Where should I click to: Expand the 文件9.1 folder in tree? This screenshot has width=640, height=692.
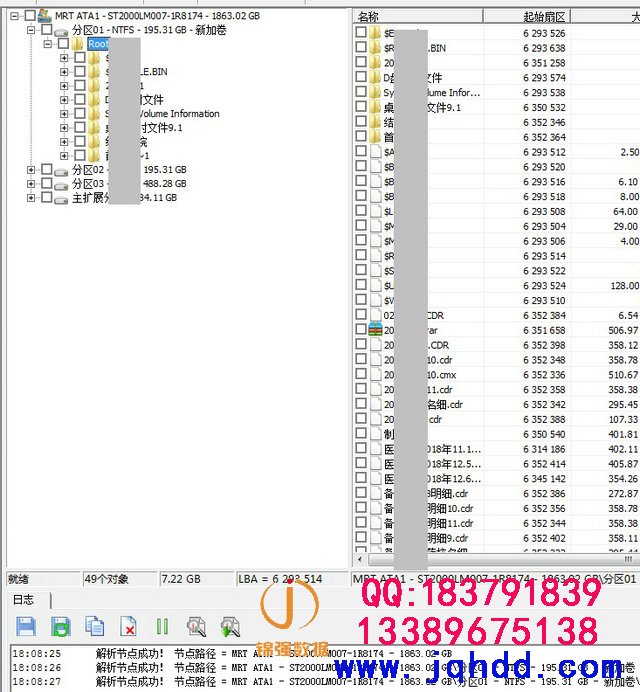(64, 128)
